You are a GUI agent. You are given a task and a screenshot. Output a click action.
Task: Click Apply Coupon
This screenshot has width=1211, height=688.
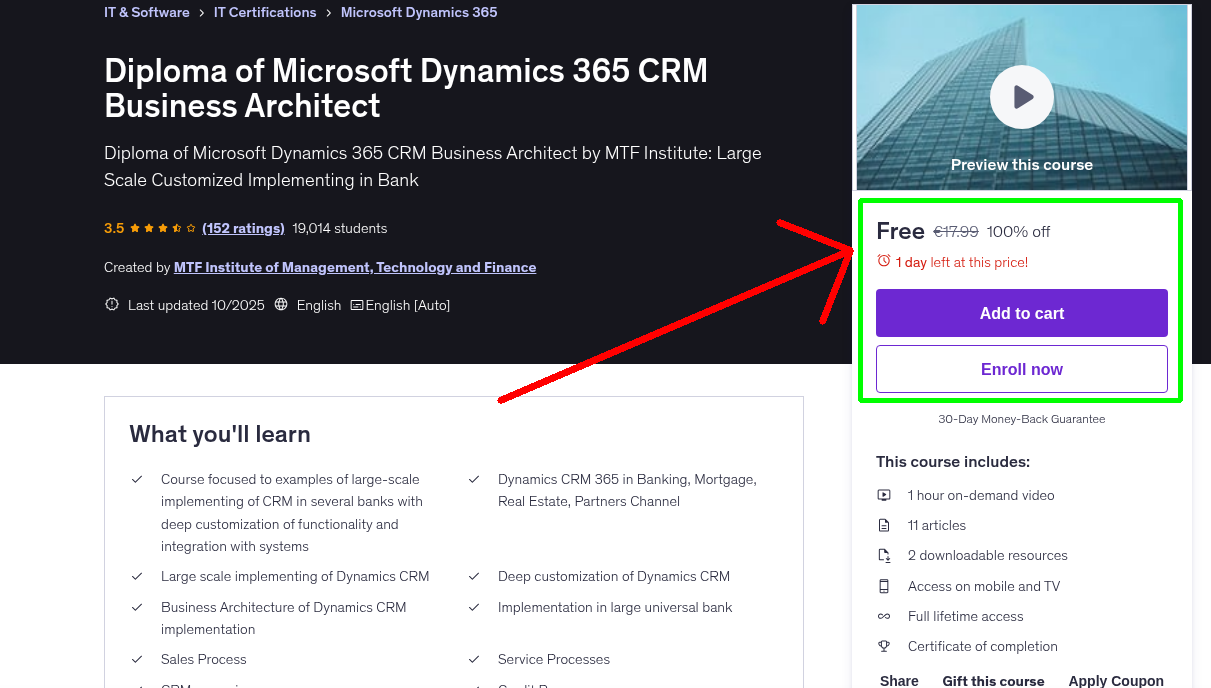tap(1116, 680)
